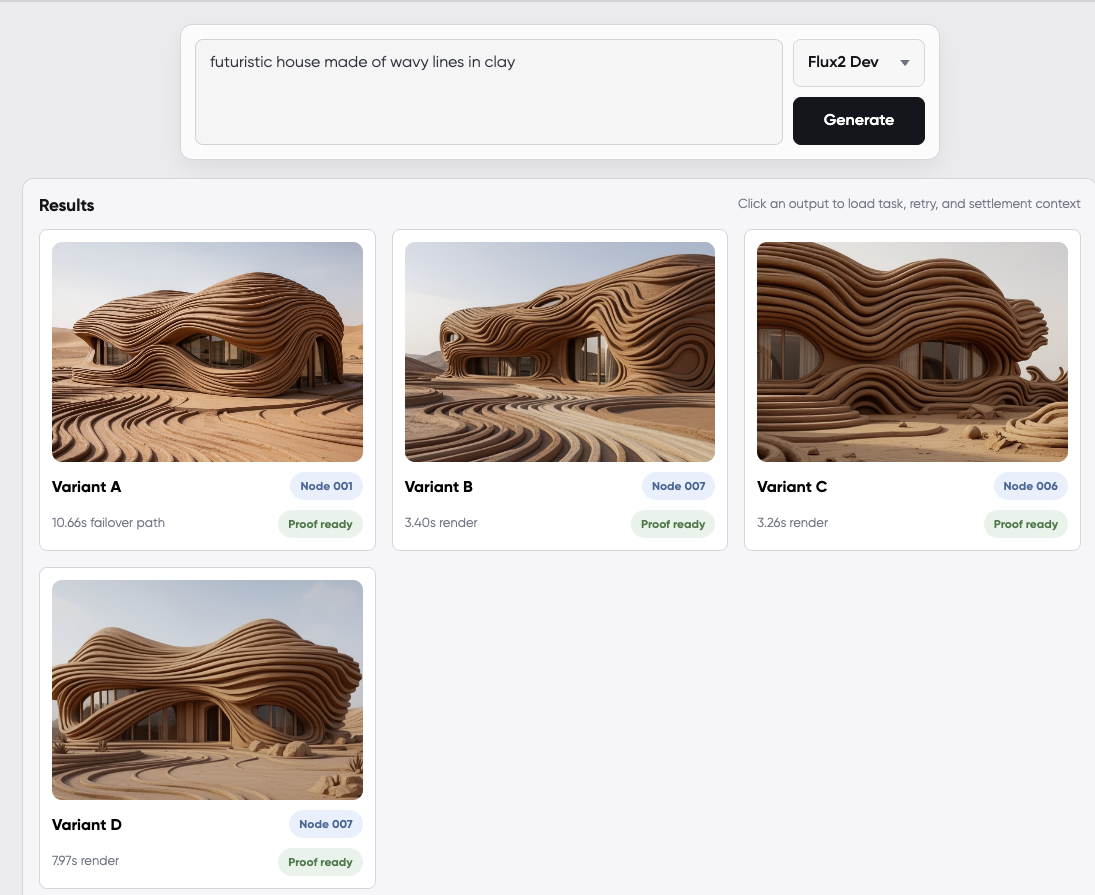Open the Variant D image thumbnail

pyautogui.click(x=207, y=689)
